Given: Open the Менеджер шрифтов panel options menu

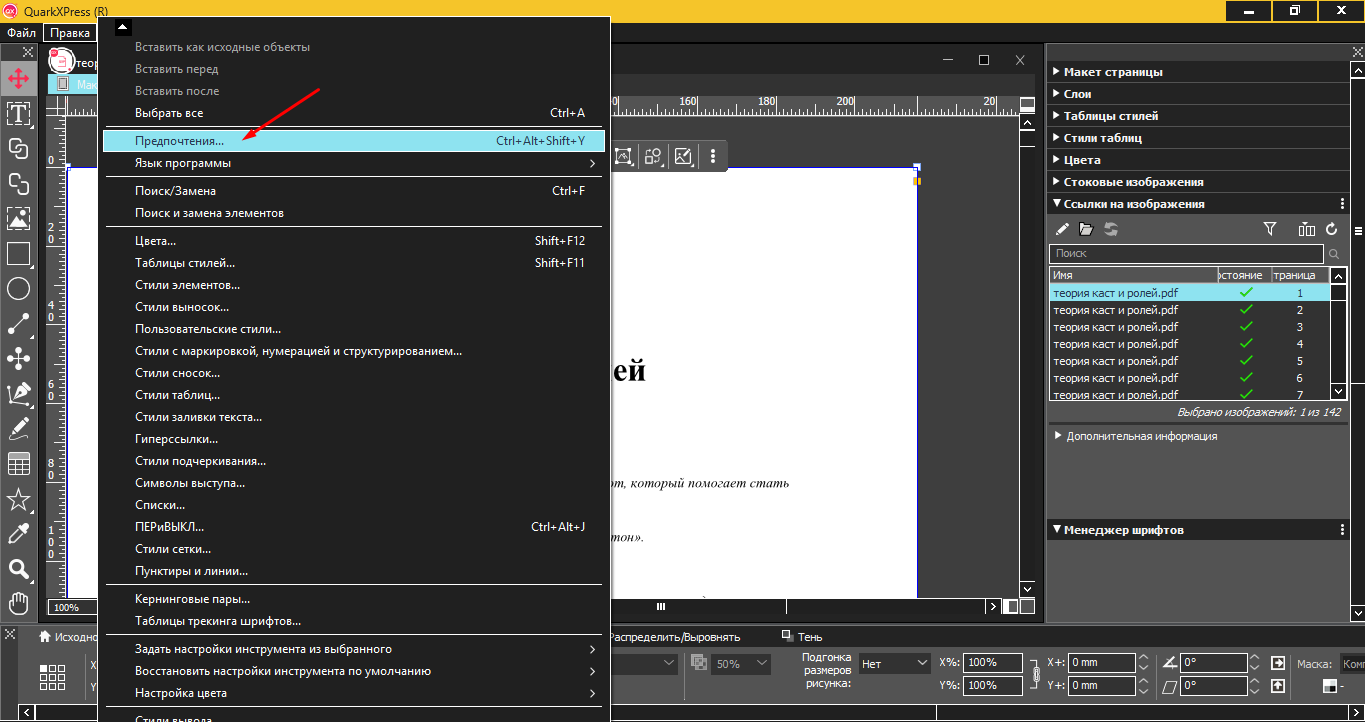Looking at the screenshot, I should 1342,530.
